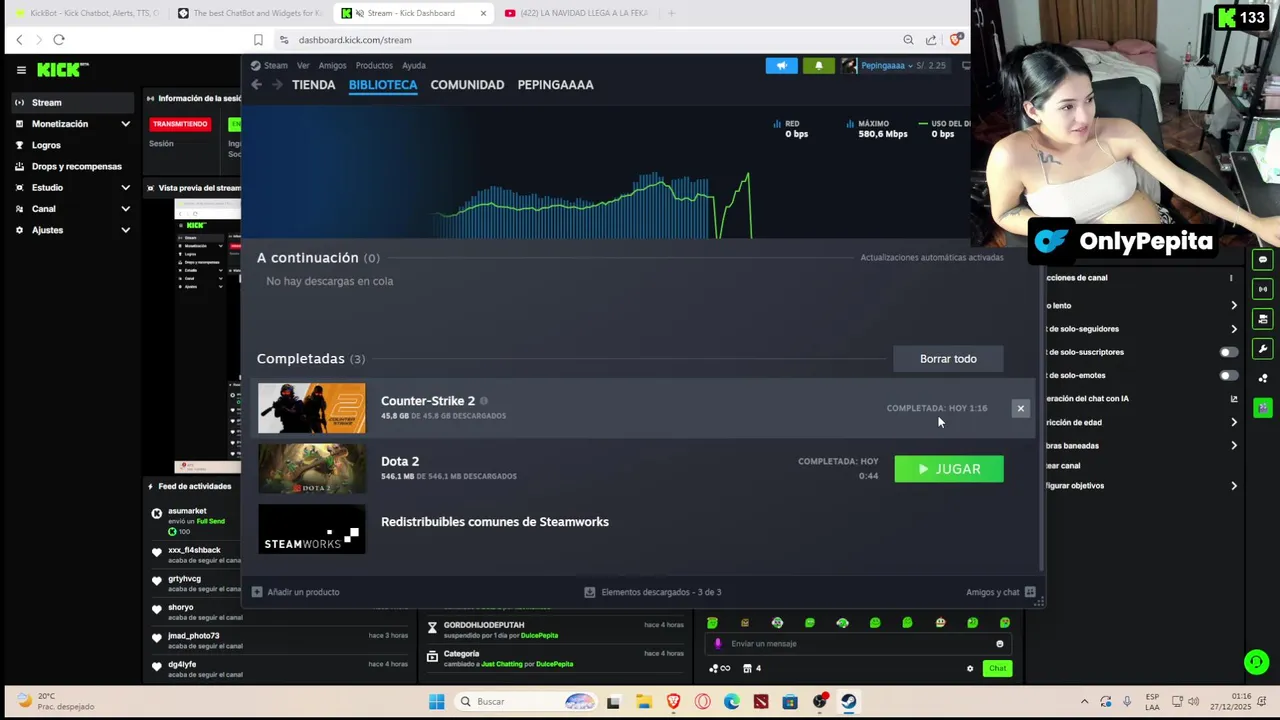Screen dimensions: 1280x720
Task: Click the Borrar todo button
Action: 948,359
